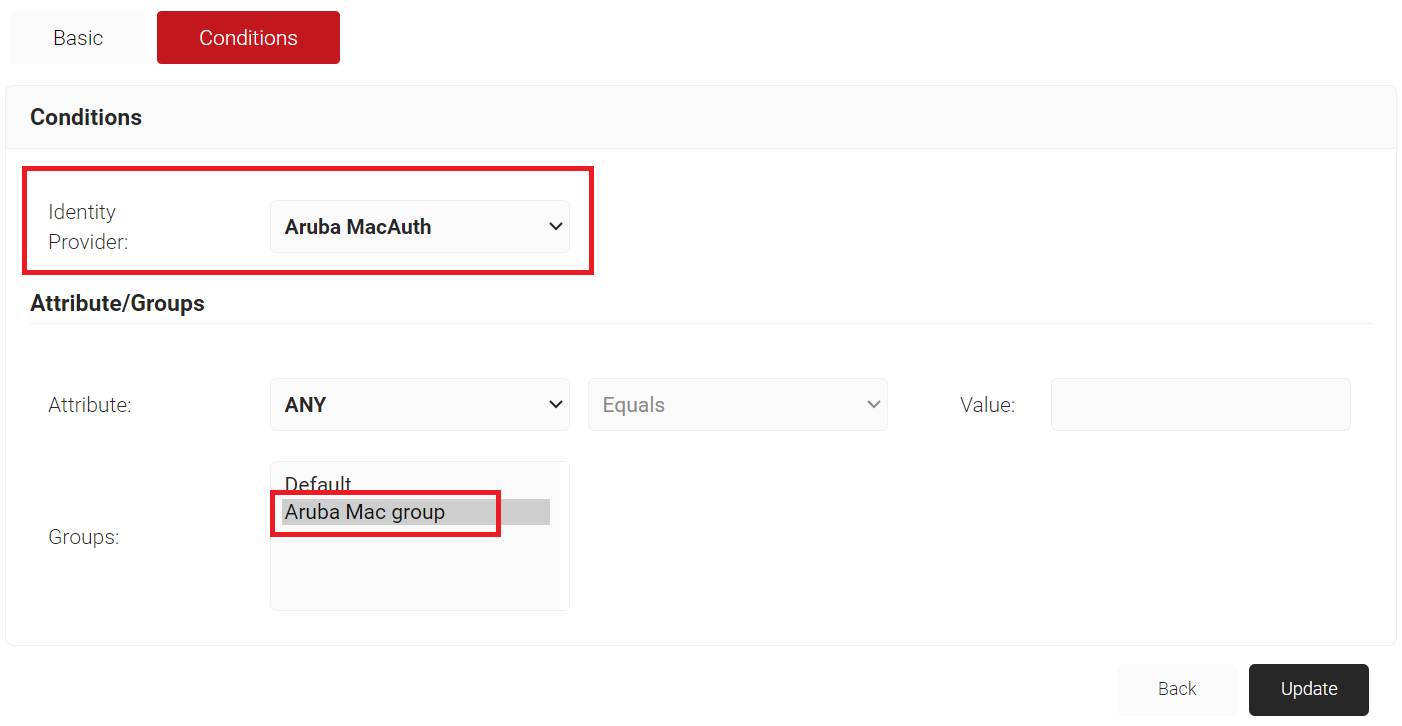Open the Identity Provider dropdown
Viewport: 1402px width, 726px height.
420,227
